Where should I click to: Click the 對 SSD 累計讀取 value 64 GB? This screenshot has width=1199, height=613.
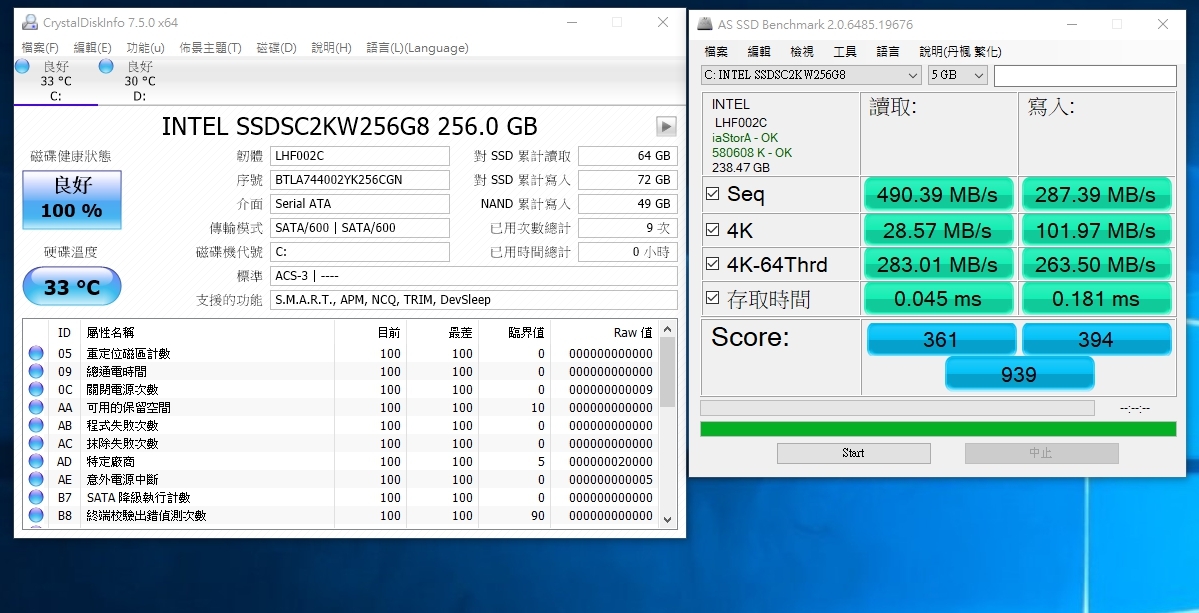click(627, 156)
